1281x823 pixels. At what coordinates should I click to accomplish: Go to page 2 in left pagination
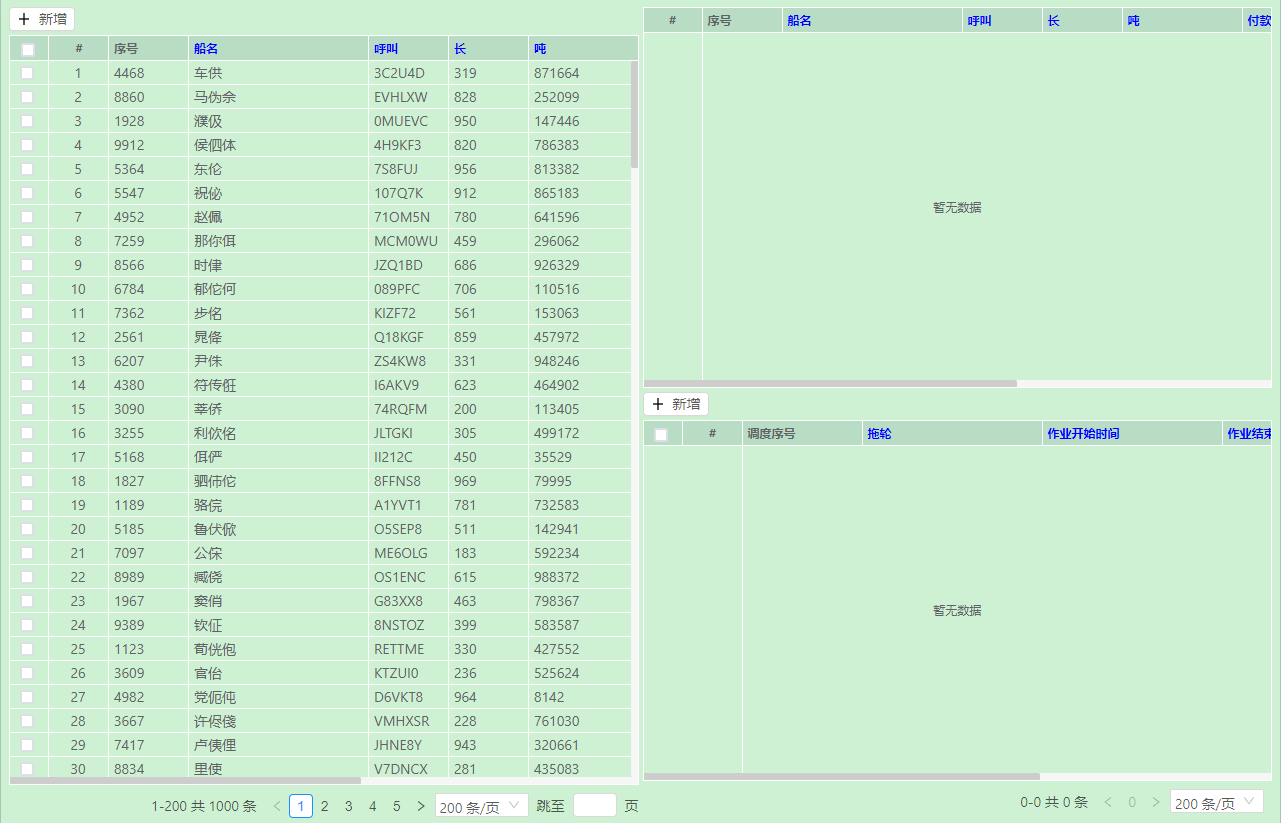tap(325, 806)
